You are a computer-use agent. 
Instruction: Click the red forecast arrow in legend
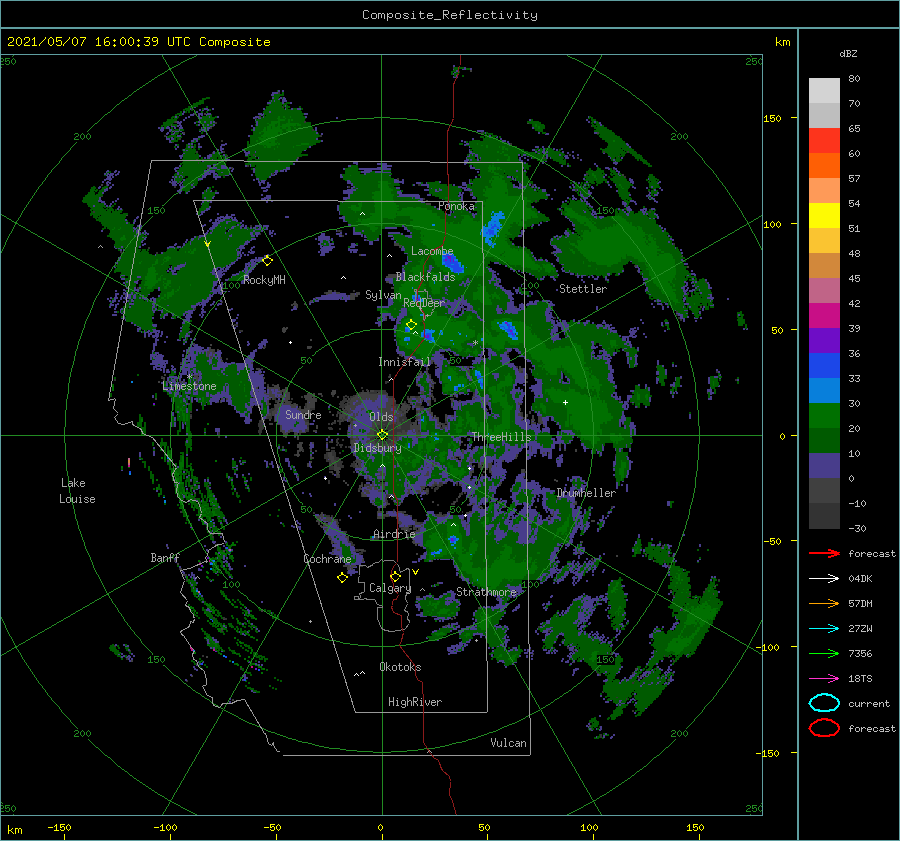tap(824, 553)
